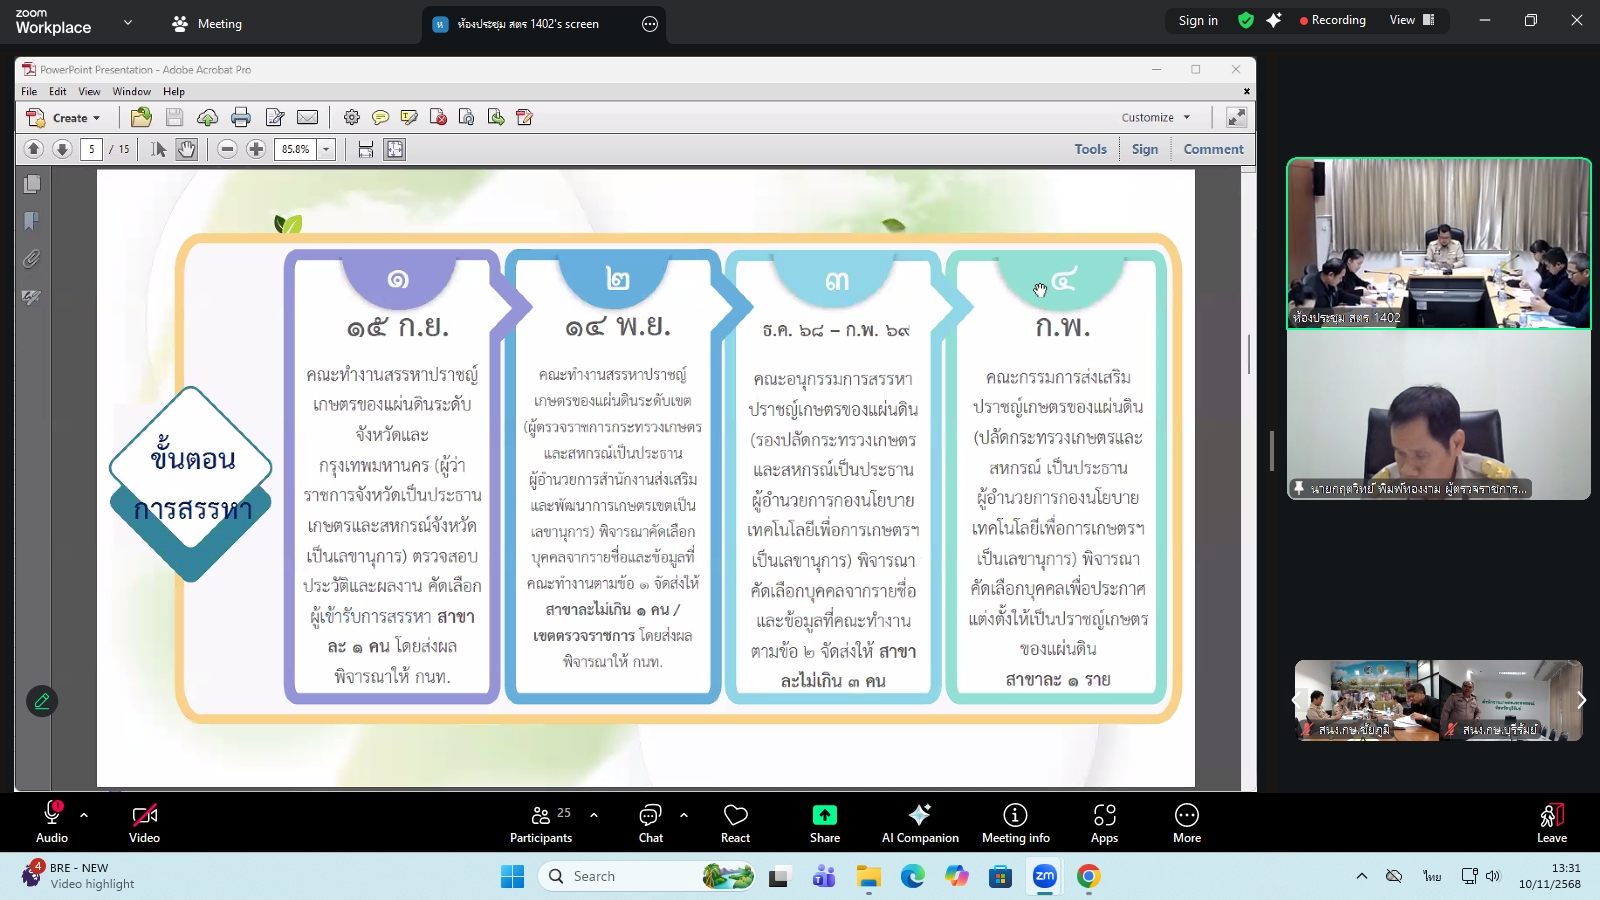Open Zoom's AI Companion
Screen dimensions: 1600x900
pos(919,822)
